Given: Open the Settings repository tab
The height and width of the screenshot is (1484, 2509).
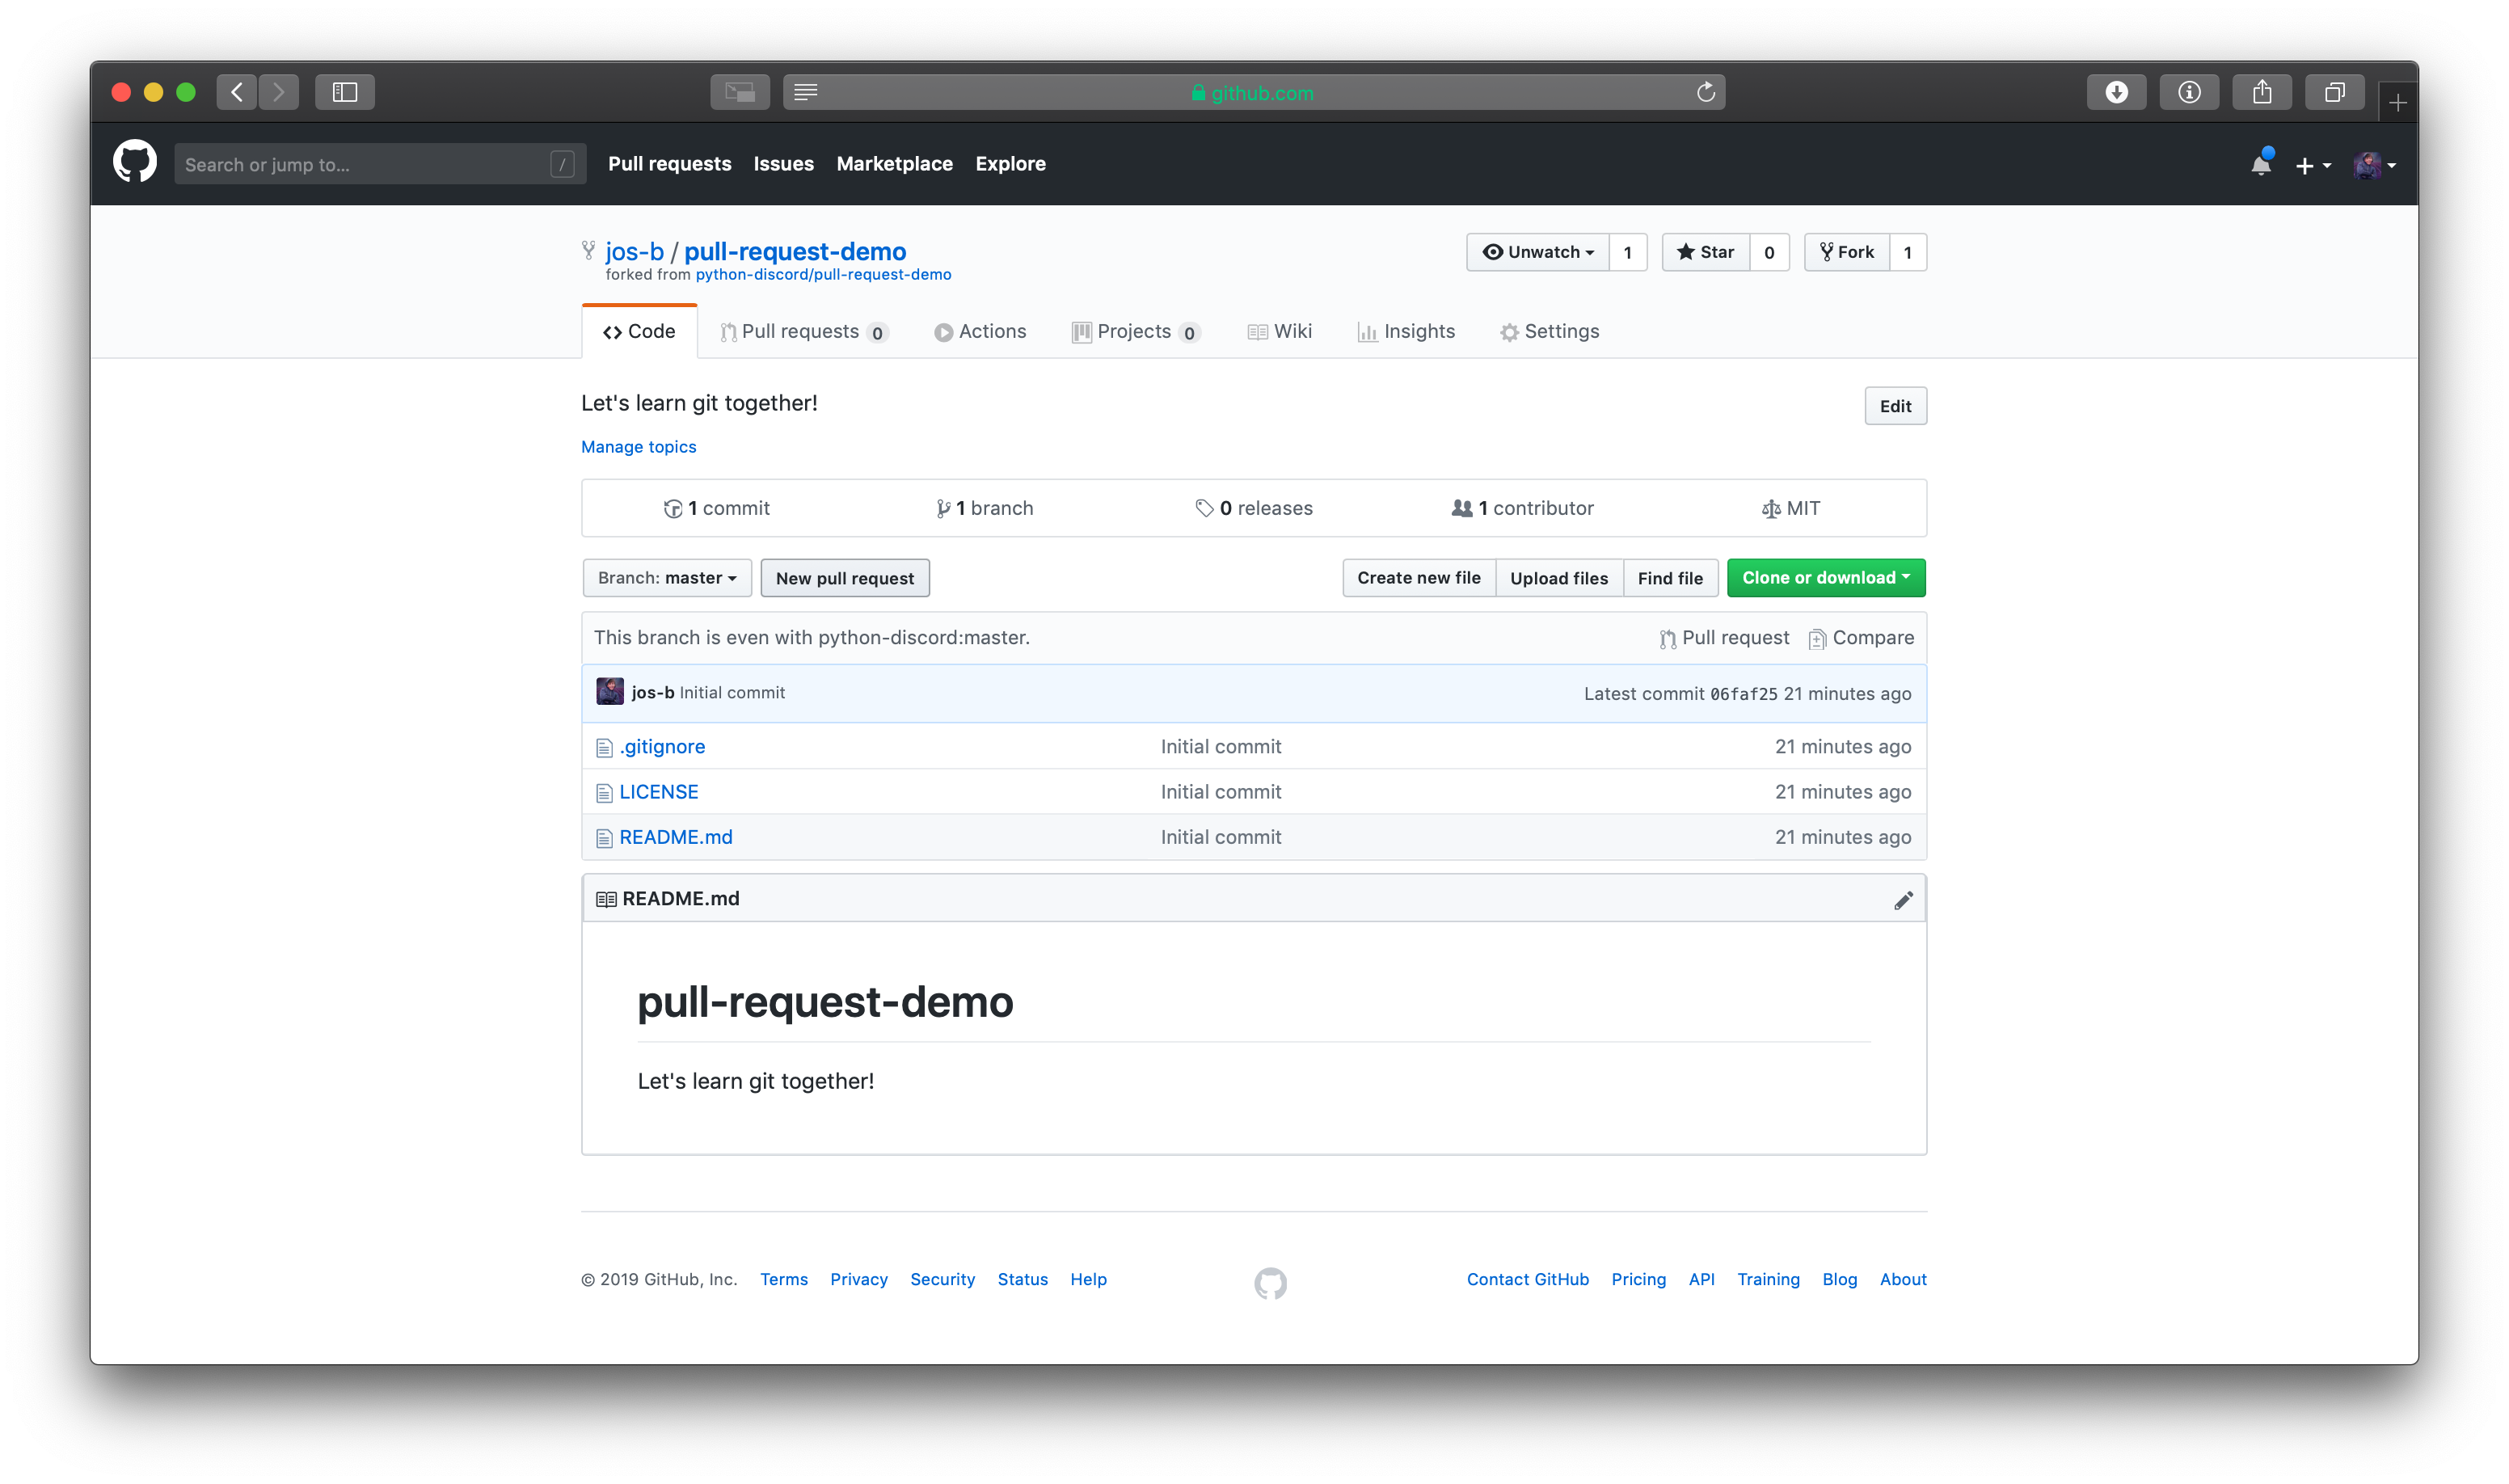Looking at the screenshot, I should coord(1549,332).
